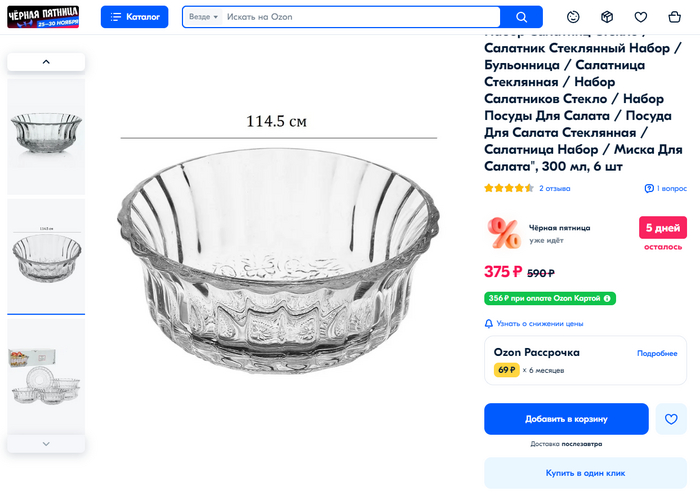Open the profile smiley face icon
The height and width of the screenshot is (495, 700).
[573, 17]
